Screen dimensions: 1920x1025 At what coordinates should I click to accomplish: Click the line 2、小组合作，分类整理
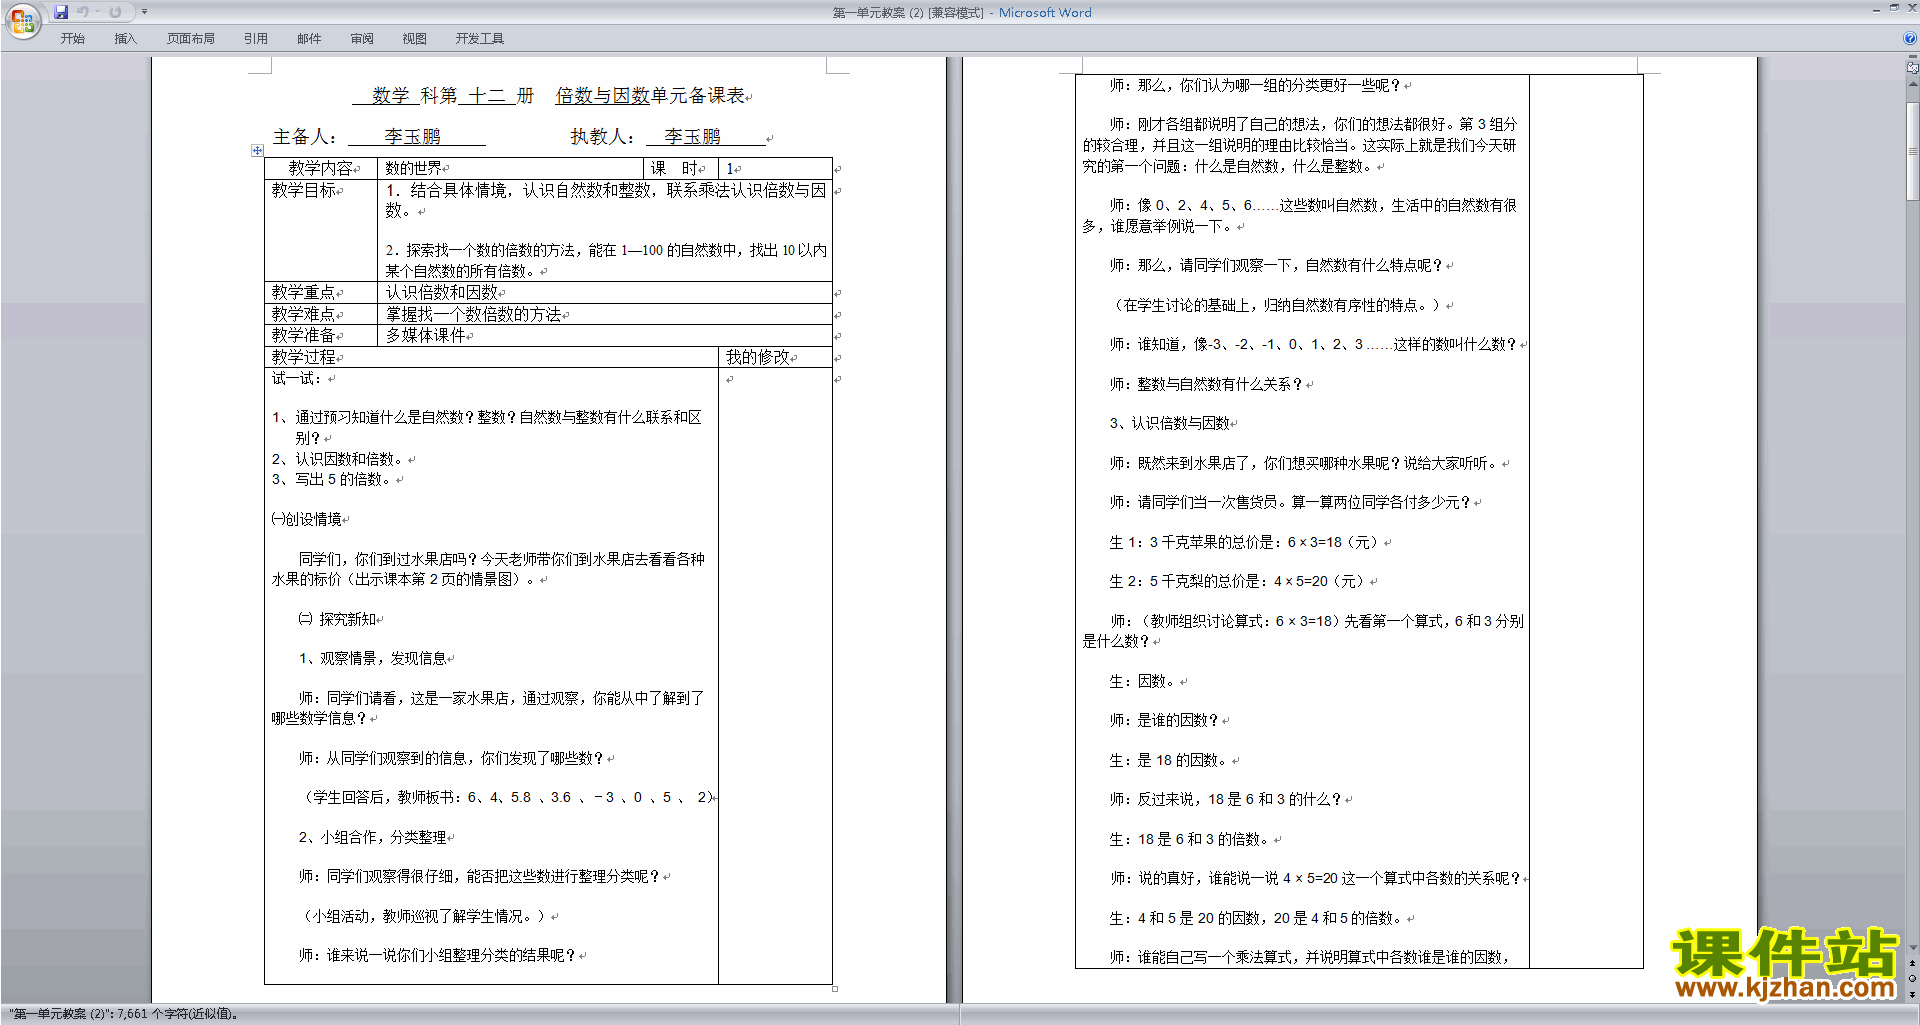(373, 837)
